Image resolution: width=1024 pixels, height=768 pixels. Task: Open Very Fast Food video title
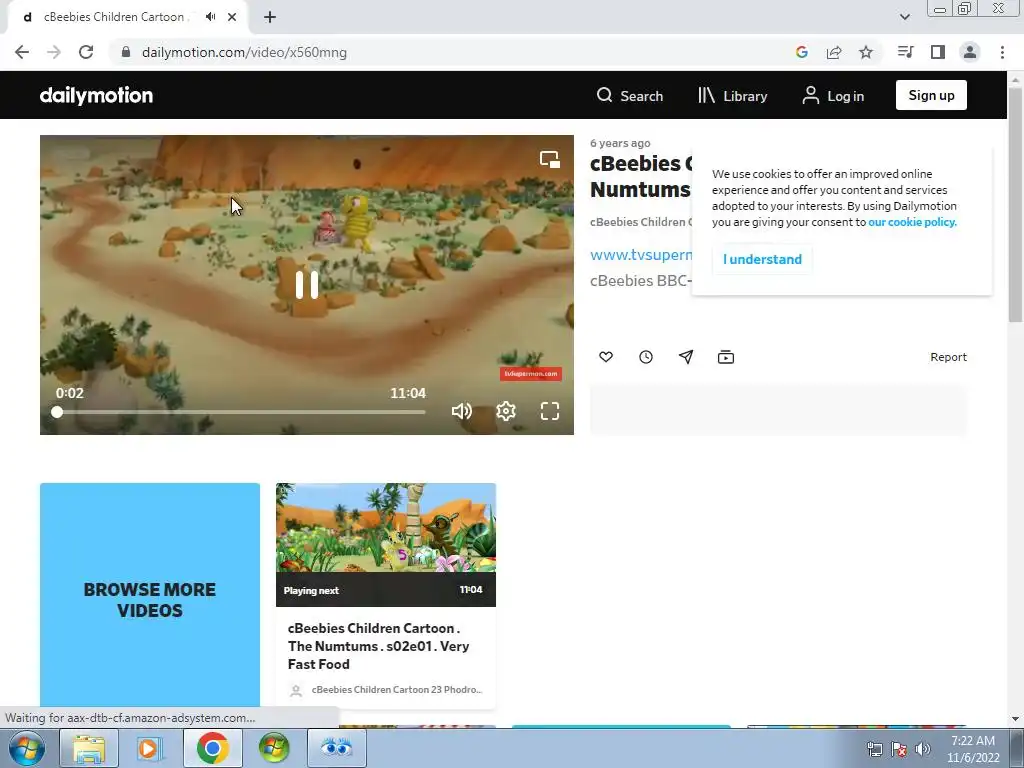tap(378, 646)
